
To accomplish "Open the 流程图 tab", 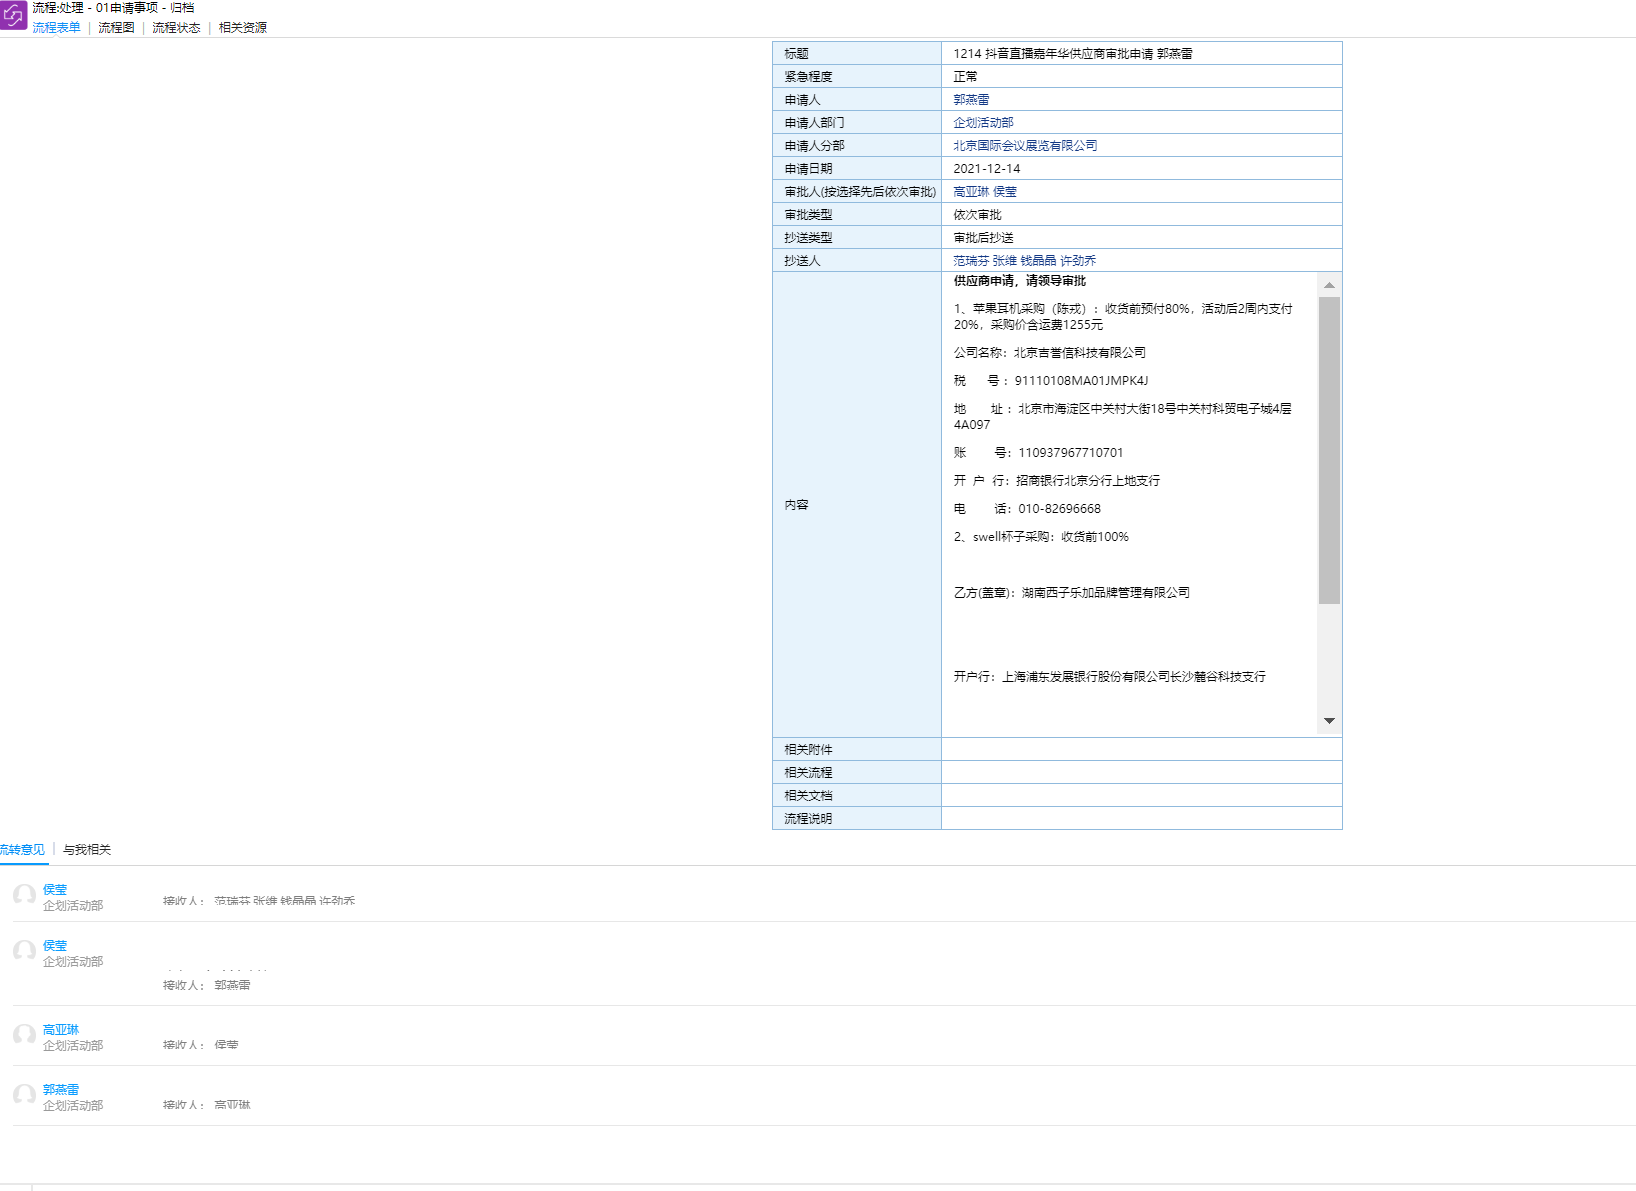I will pos(116,28).
